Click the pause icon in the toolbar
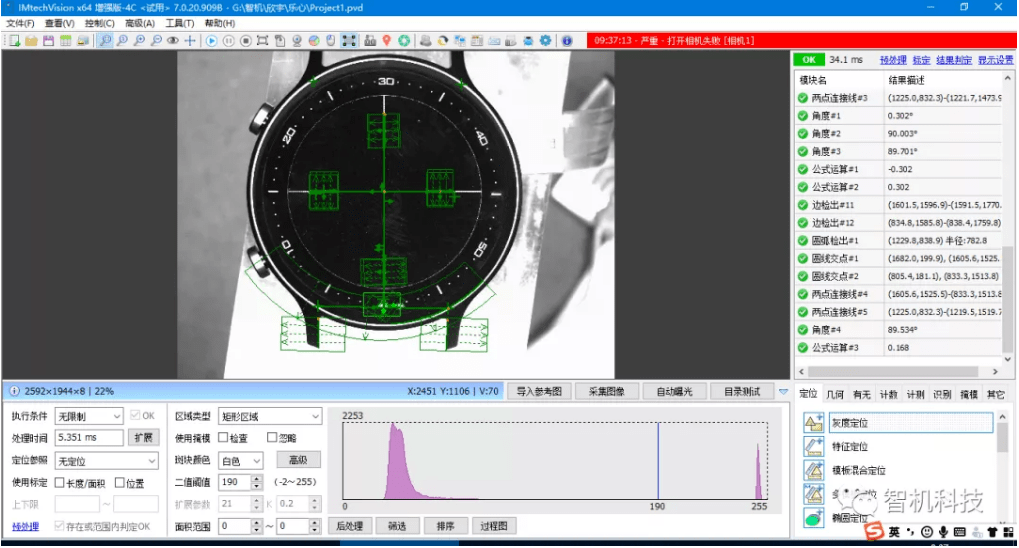The image size is (1019, 548). [228, 41]
